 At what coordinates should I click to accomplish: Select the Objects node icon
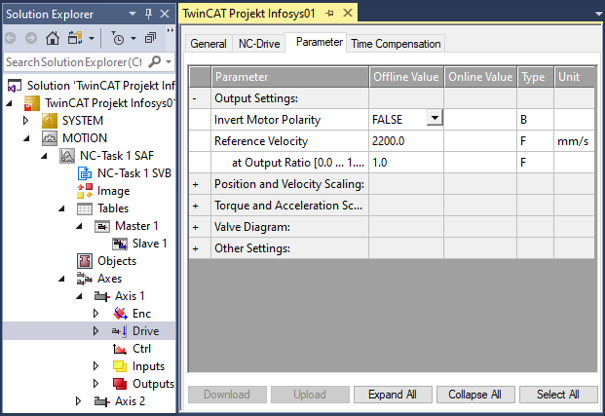tap(84, 261)
